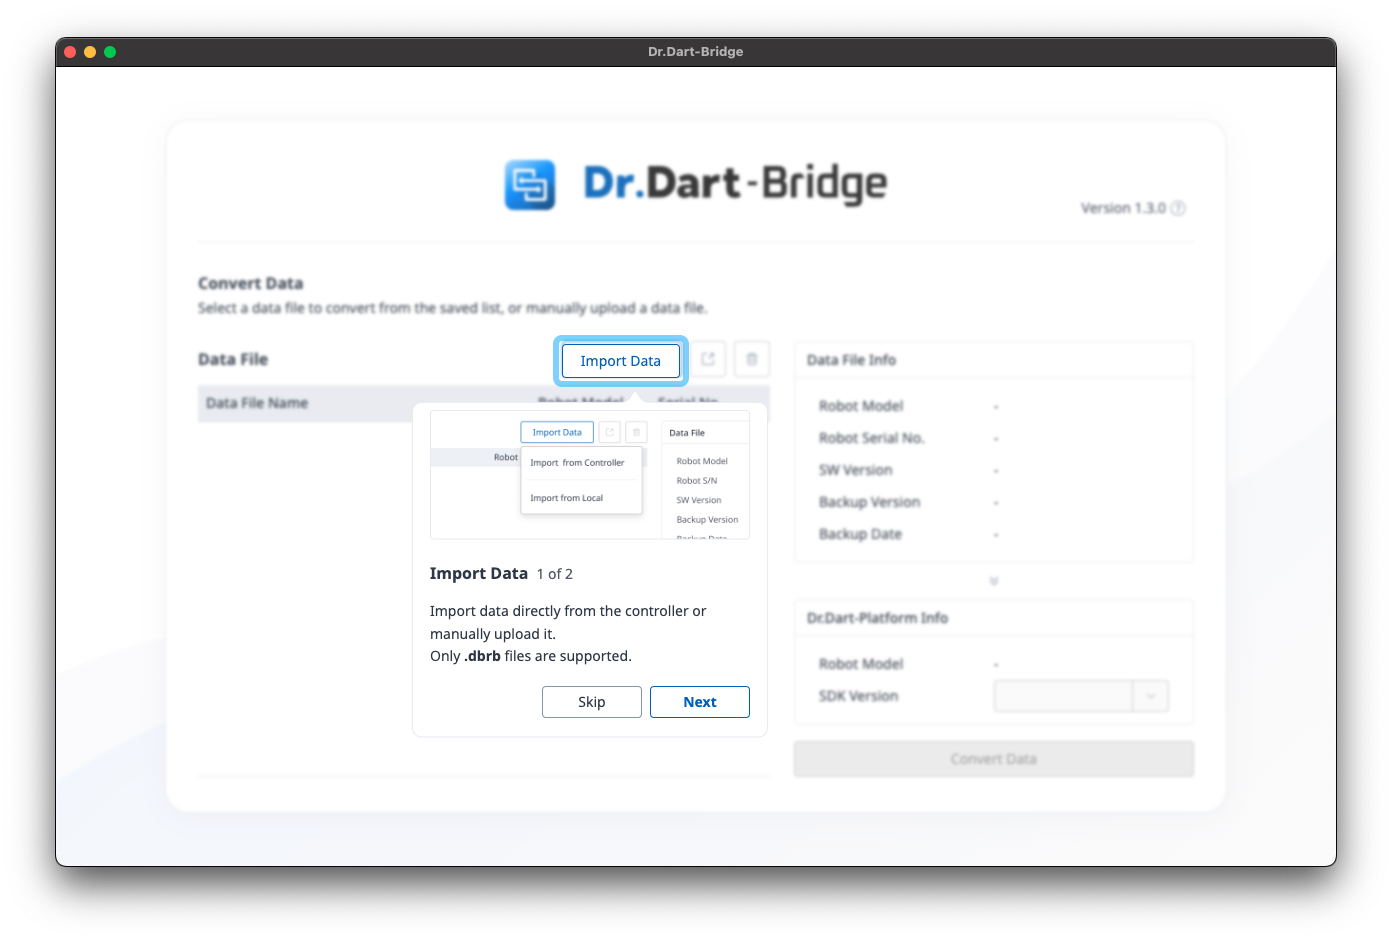Click the Dr.Dart-Platform Info panel header
The image size is (1392, 940).
877,618
